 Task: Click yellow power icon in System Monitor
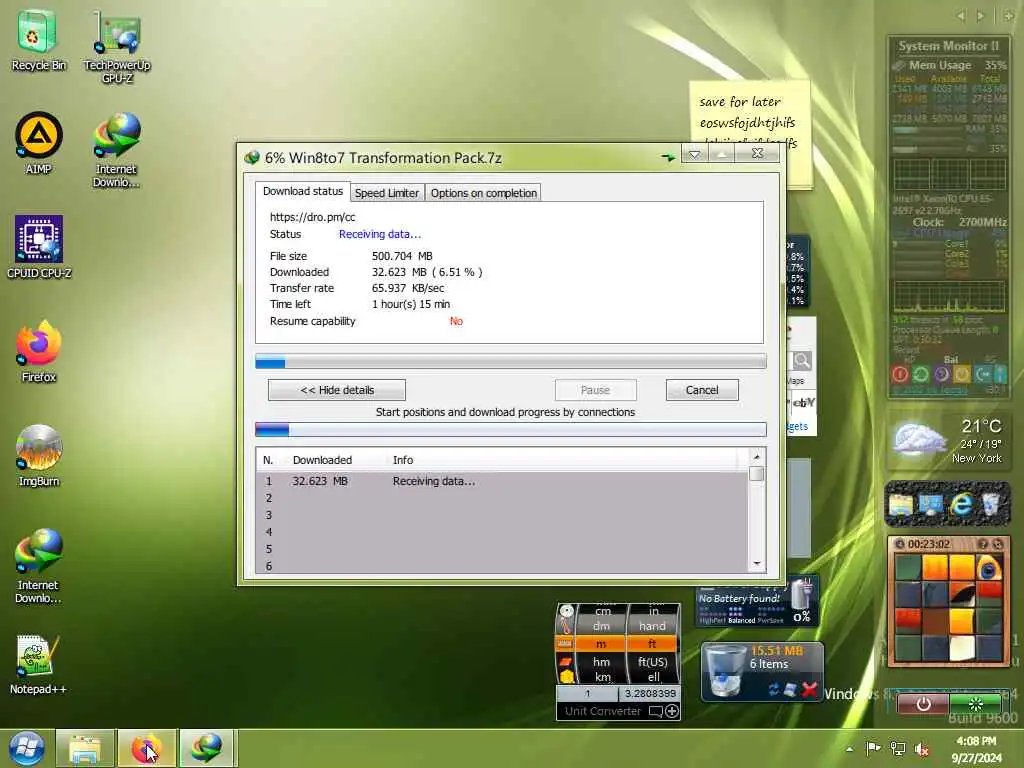click(962, 374)
